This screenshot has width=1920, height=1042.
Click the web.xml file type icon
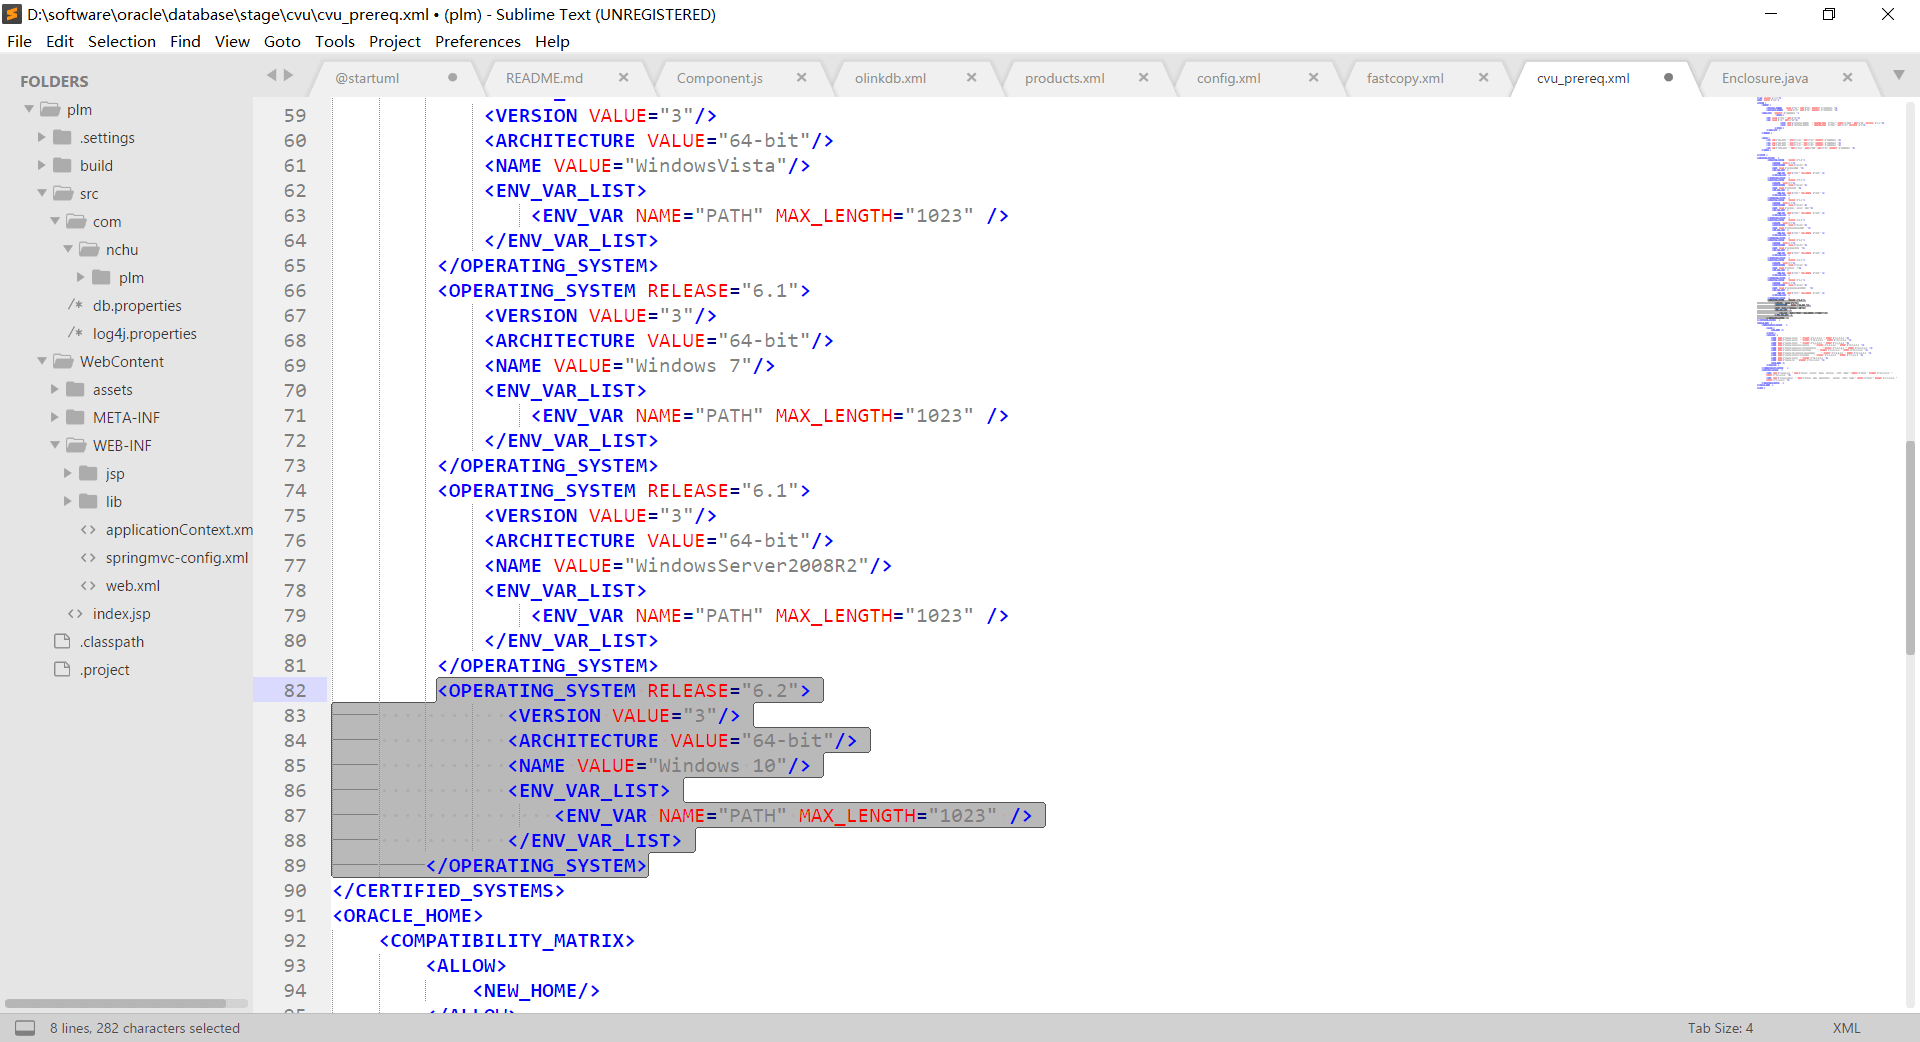(88, 586)
